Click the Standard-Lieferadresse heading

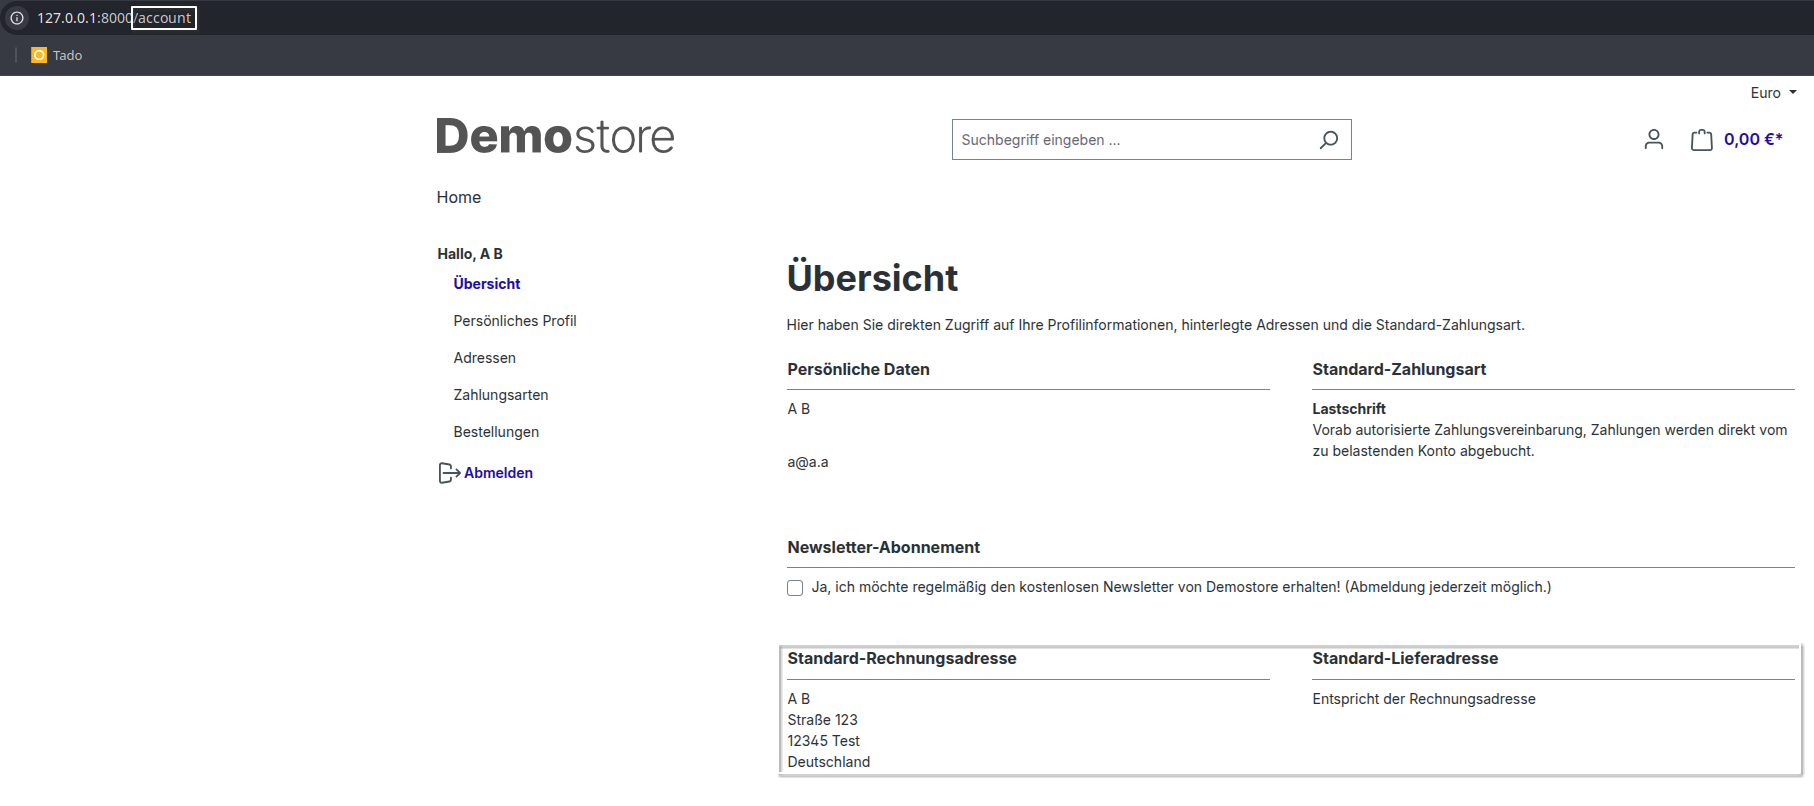pos(1405,659)
